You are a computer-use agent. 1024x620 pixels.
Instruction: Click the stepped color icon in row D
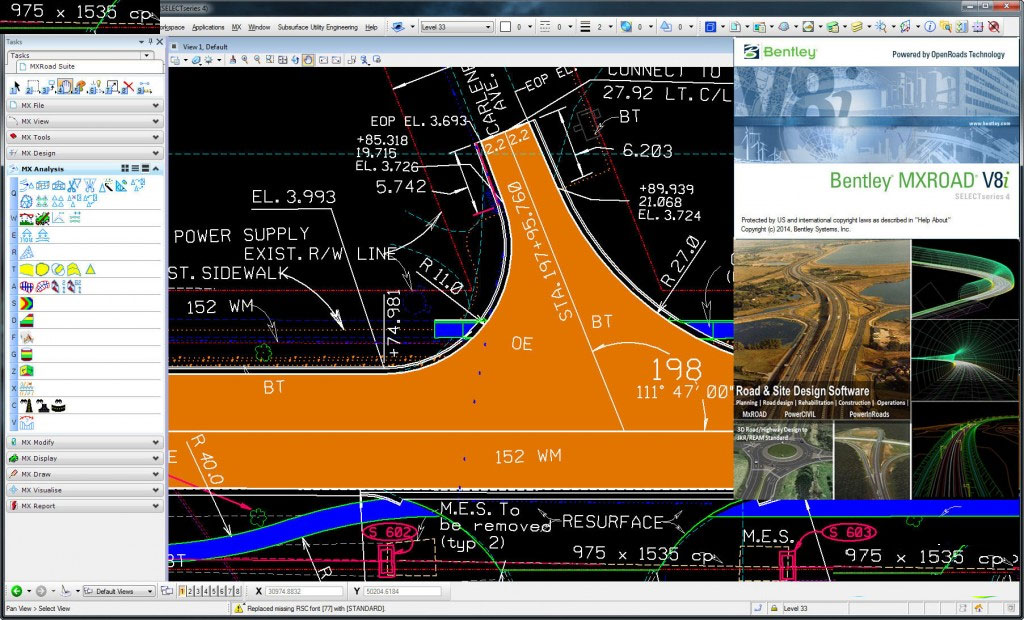(x=26, y=320)
